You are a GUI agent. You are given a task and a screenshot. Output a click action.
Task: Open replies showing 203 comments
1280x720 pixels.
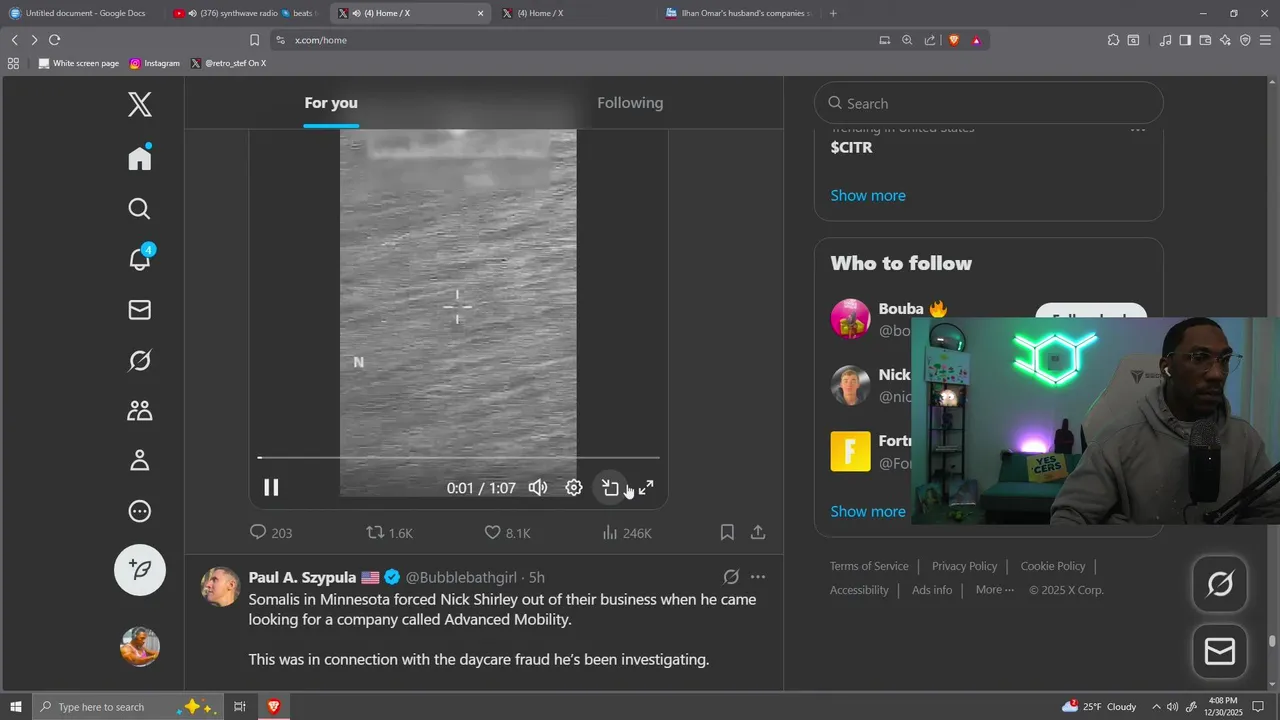coord(270,533)
